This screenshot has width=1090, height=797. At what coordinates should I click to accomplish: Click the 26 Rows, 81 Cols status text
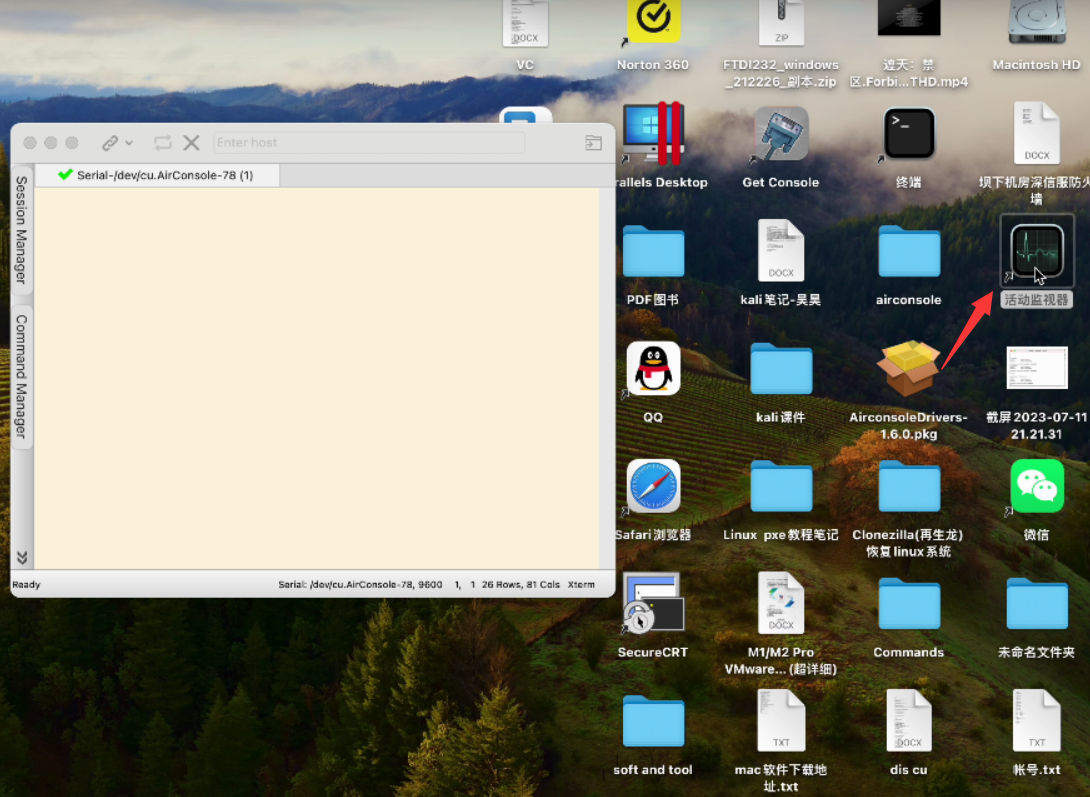[521, 584]
